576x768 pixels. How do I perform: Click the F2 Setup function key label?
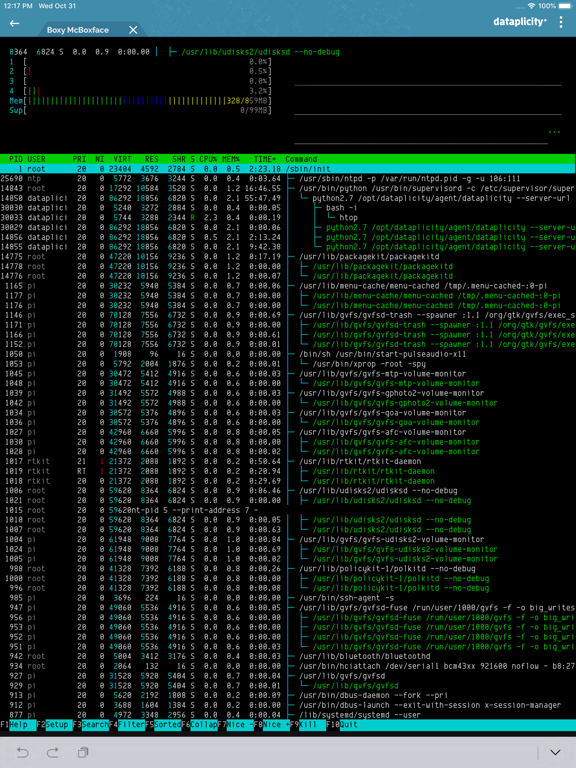pyautogui.click(x=52, y=724)
